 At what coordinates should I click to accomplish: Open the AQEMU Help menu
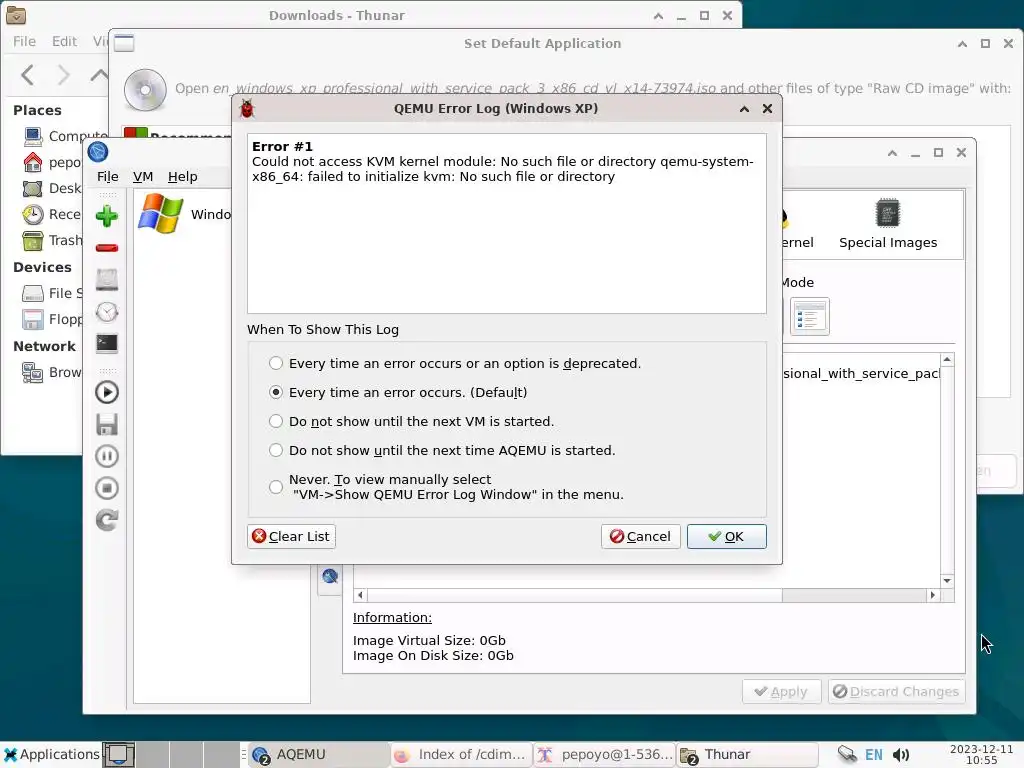(182, 176)
